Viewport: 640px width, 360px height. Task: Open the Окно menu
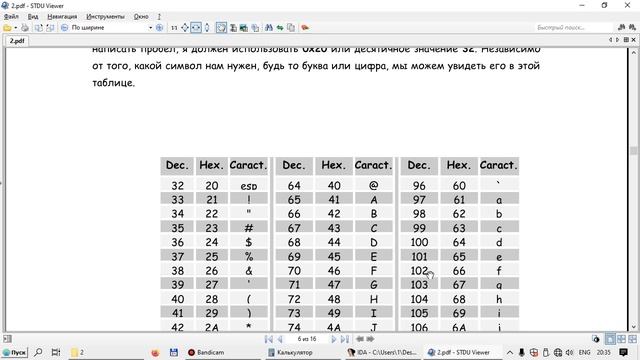[141, 17]
